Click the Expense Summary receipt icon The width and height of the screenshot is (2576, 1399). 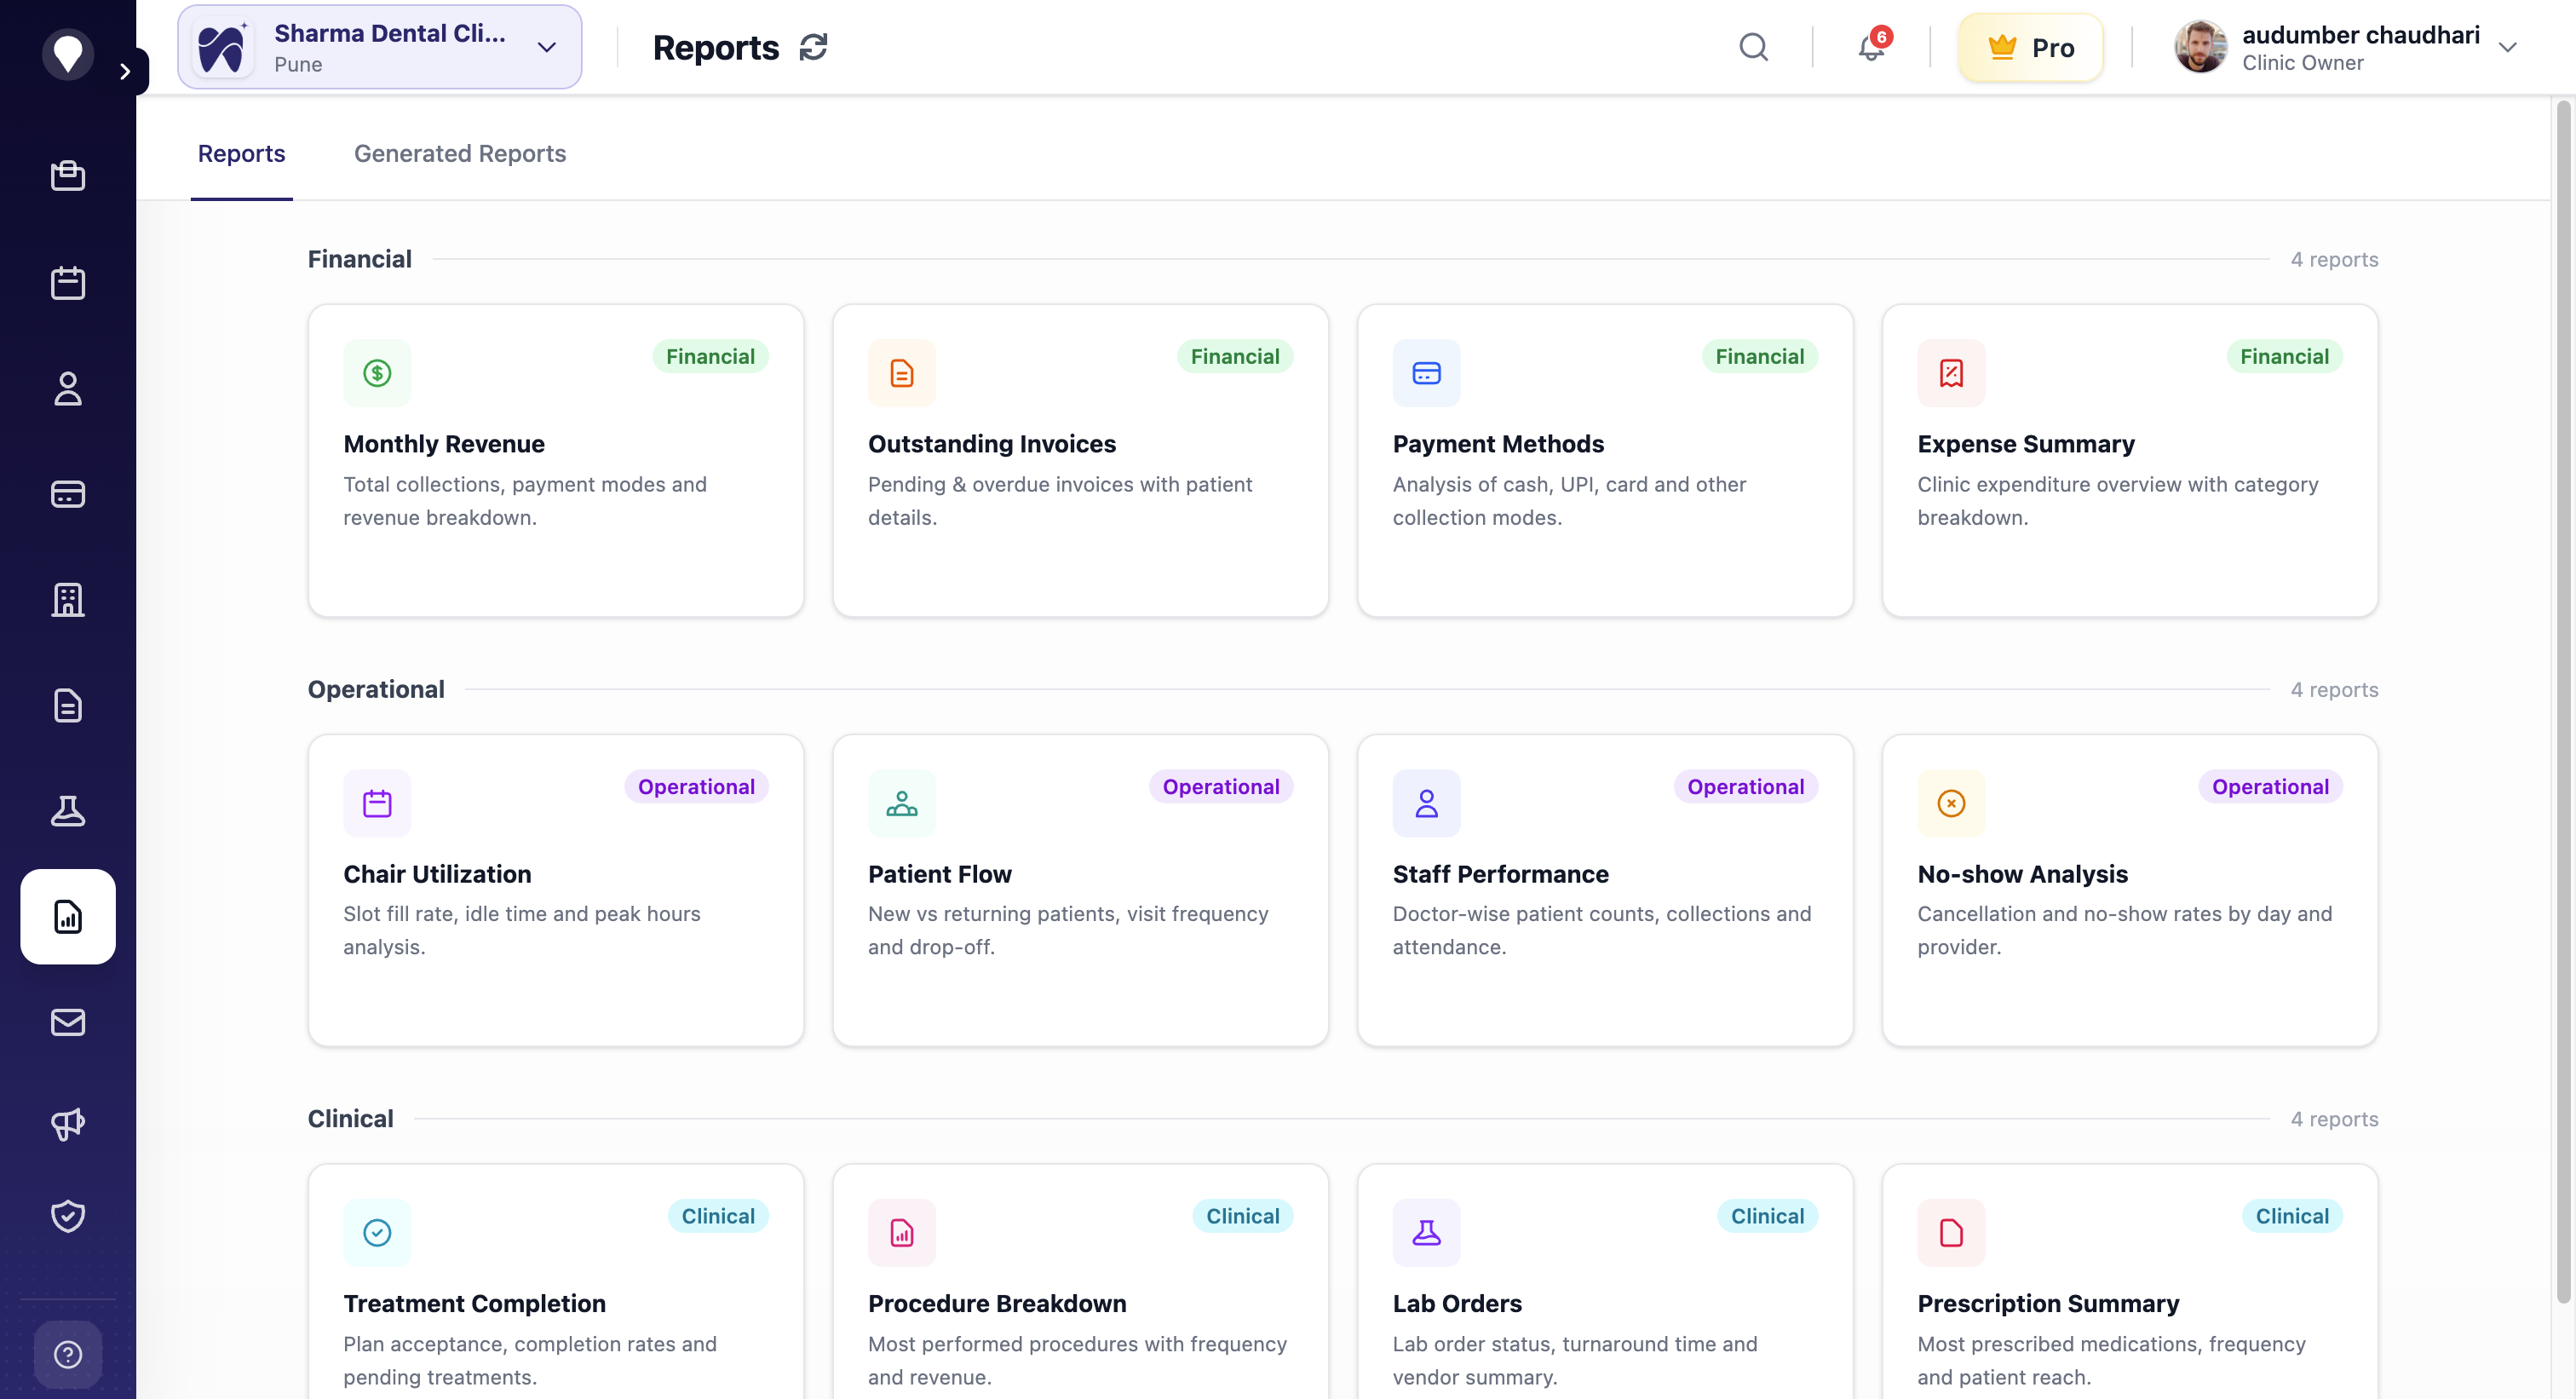(x=1951, y=373)
